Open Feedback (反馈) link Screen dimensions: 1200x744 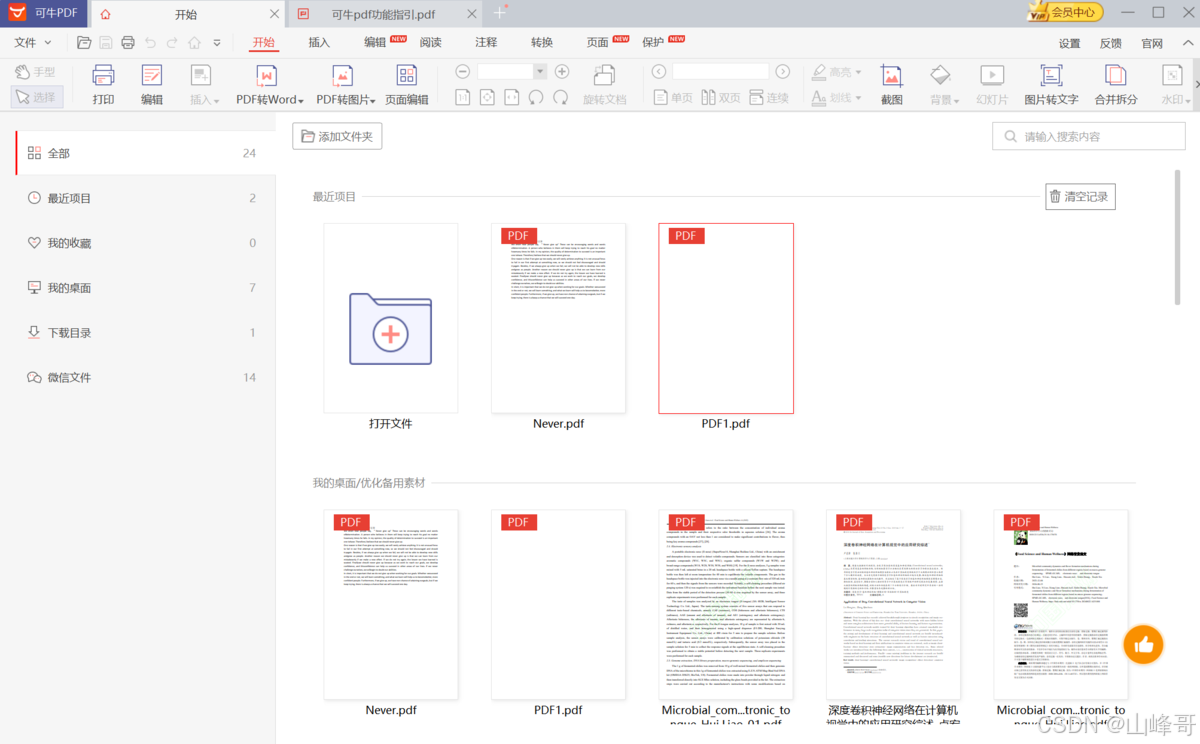pyautogui.click(x=1111, y=43)
